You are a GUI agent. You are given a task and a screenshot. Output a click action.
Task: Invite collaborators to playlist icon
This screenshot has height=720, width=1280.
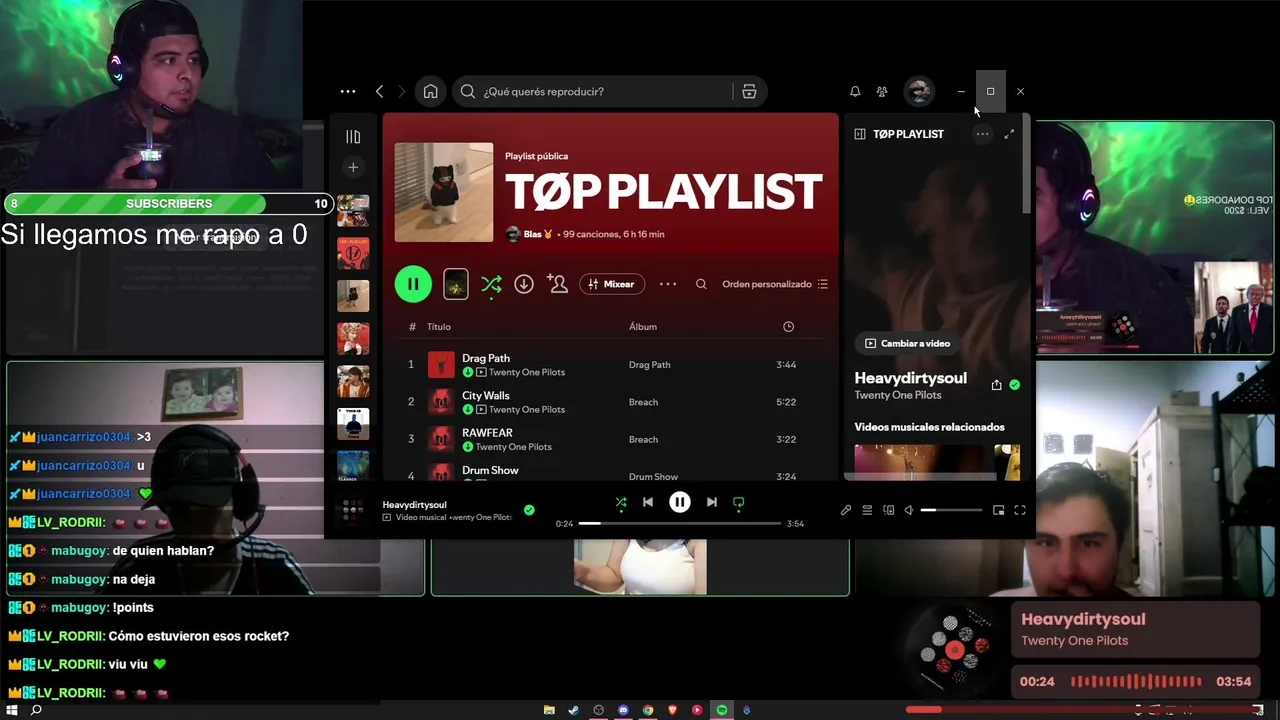[x=558, y=284]
